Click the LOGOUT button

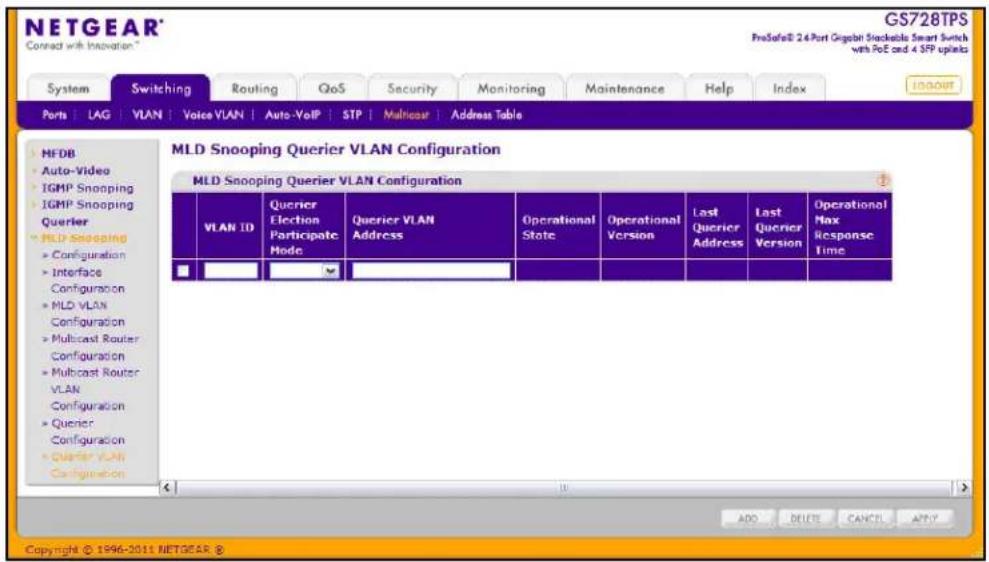click(x=933, y=85)
